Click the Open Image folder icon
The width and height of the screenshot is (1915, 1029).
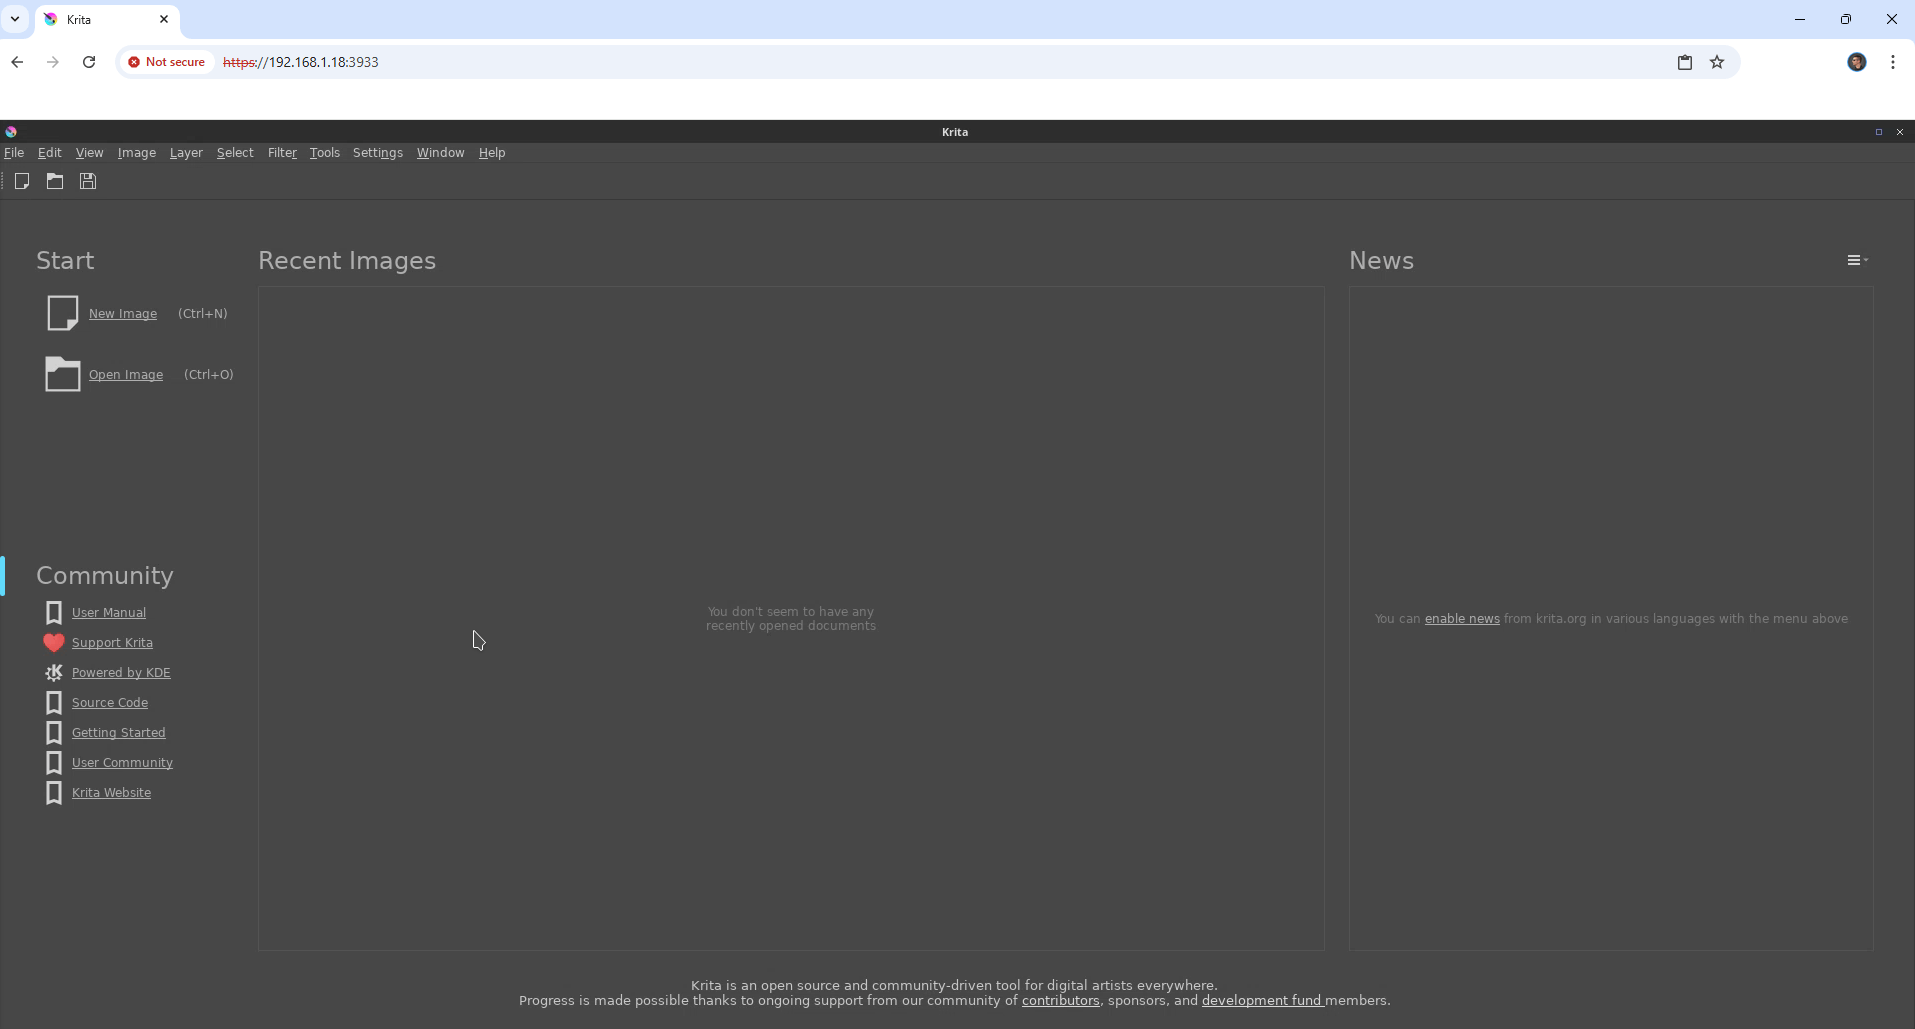[62, 374]
